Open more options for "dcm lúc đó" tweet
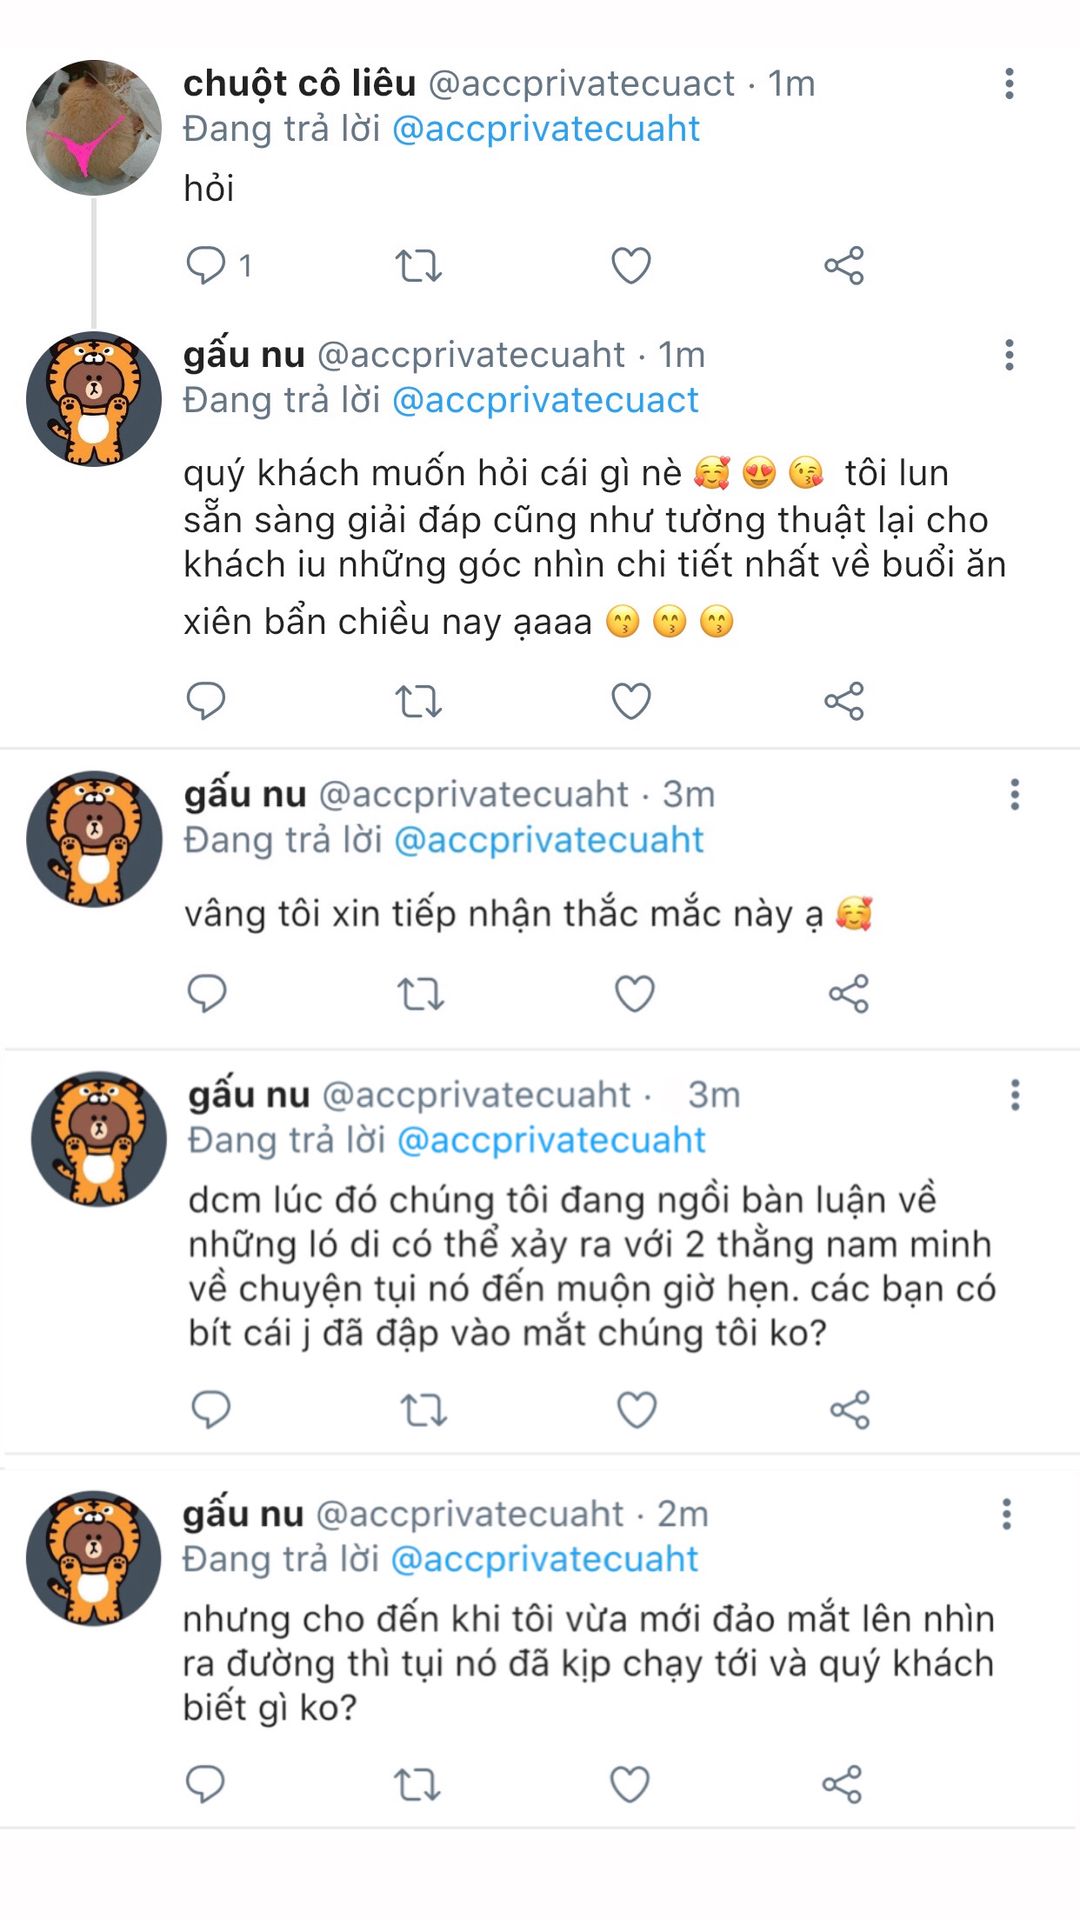Viewport: 1080px width, 1920px height. (x=1015, y=1095)
